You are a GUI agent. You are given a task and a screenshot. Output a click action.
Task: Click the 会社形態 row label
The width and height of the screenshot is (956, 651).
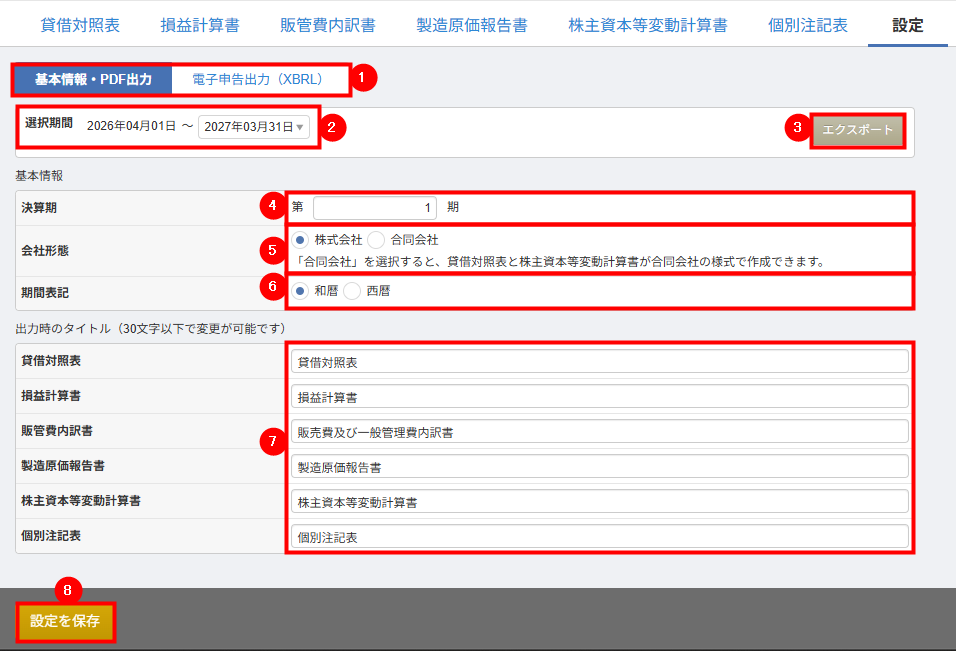click(x=45, y=251)
